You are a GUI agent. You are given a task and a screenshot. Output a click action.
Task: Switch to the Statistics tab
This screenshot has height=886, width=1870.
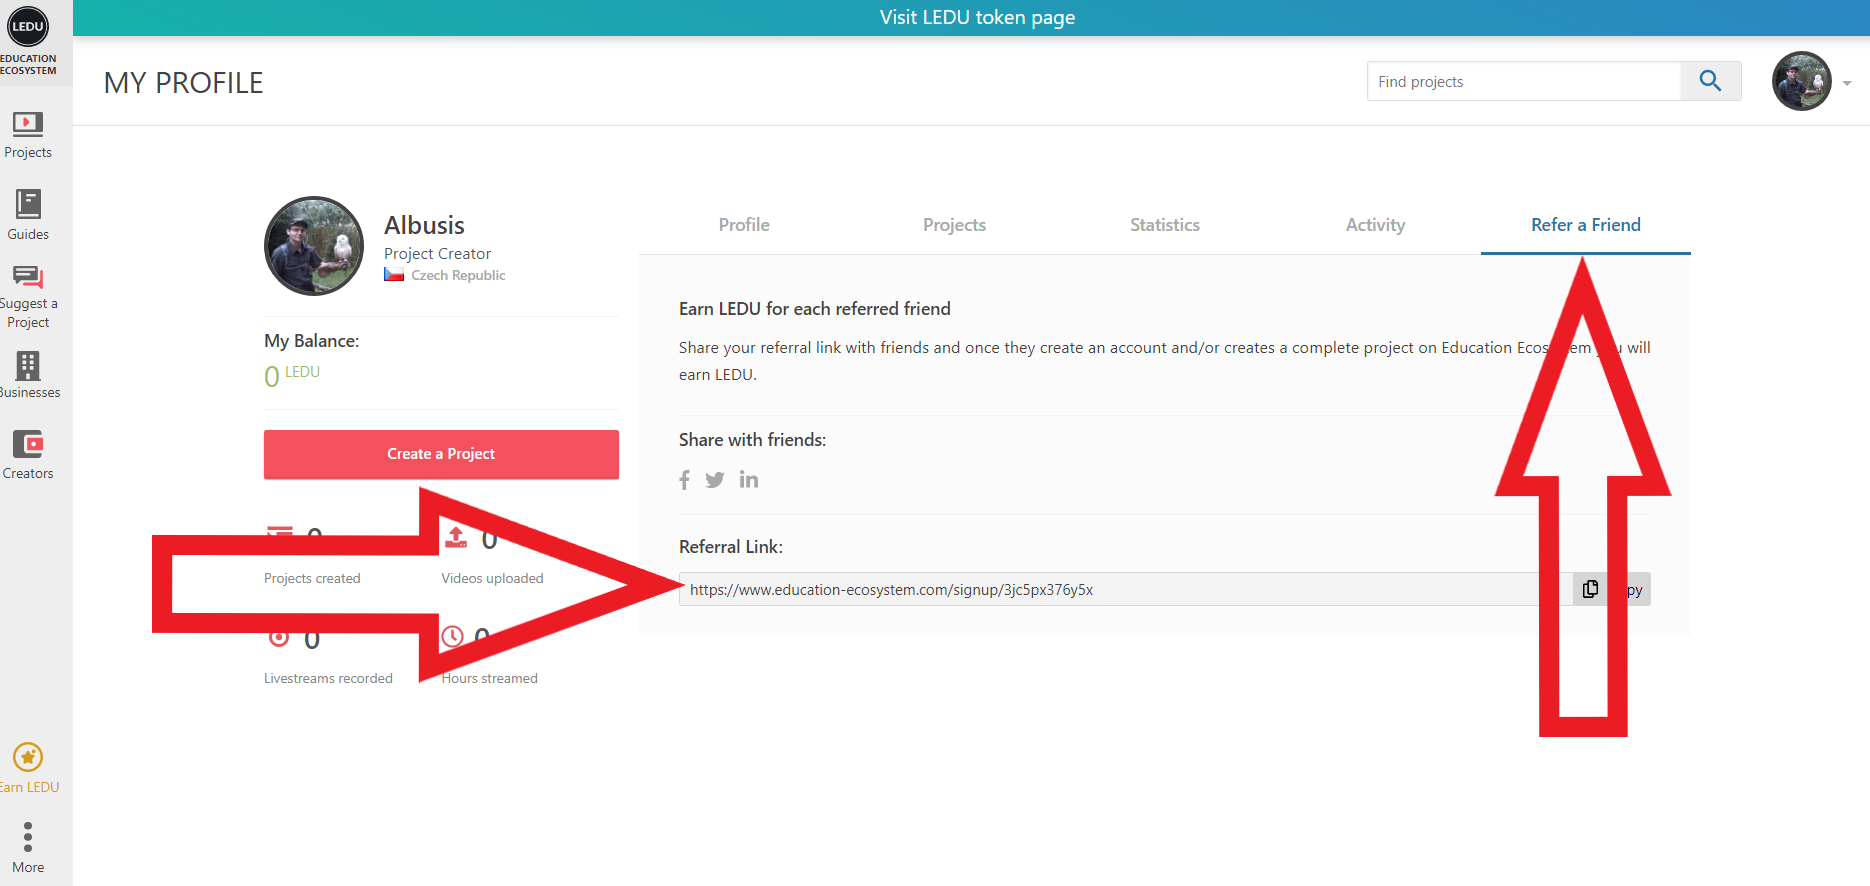[1165, 225]
